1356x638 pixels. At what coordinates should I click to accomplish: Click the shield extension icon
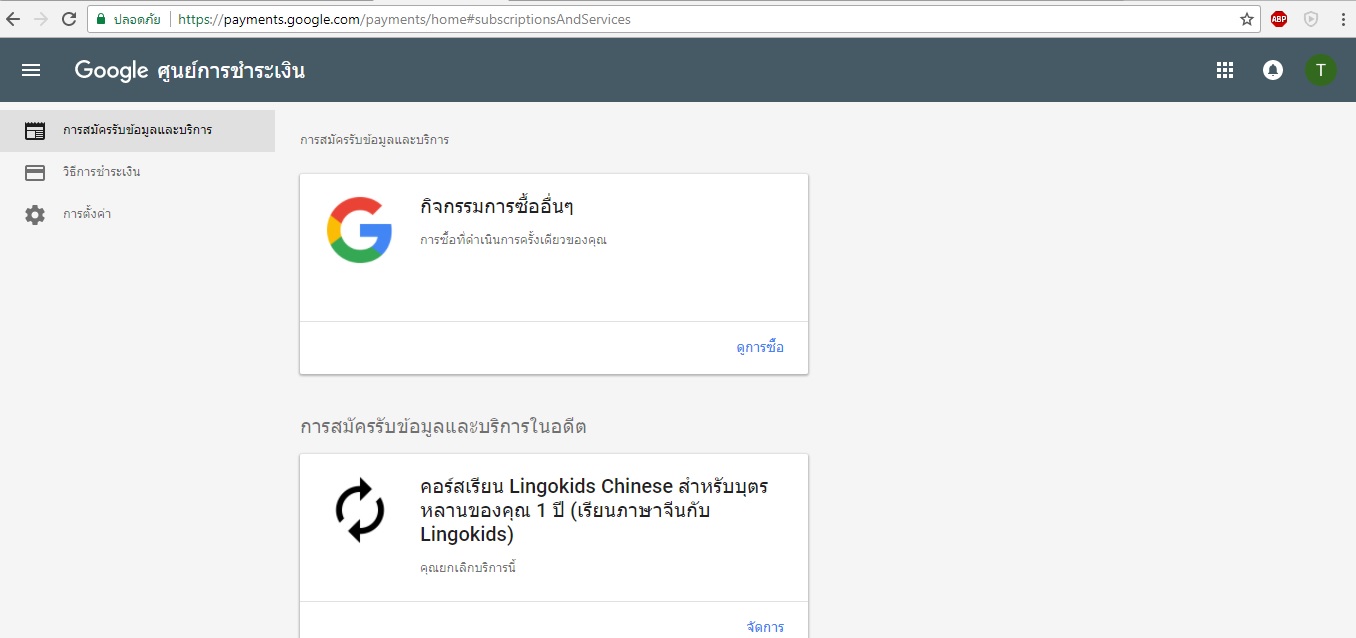(1311, 19)
